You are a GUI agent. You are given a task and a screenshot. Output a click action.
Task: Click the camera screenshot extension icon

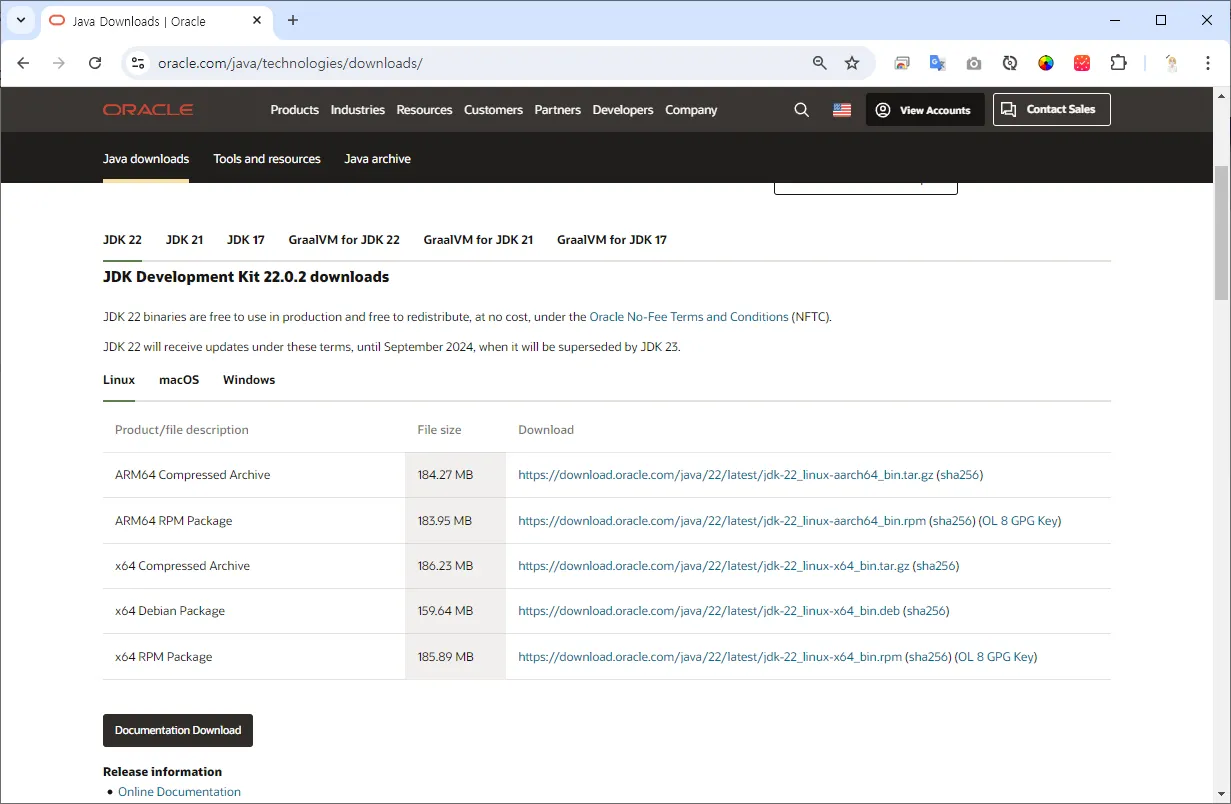974,63
